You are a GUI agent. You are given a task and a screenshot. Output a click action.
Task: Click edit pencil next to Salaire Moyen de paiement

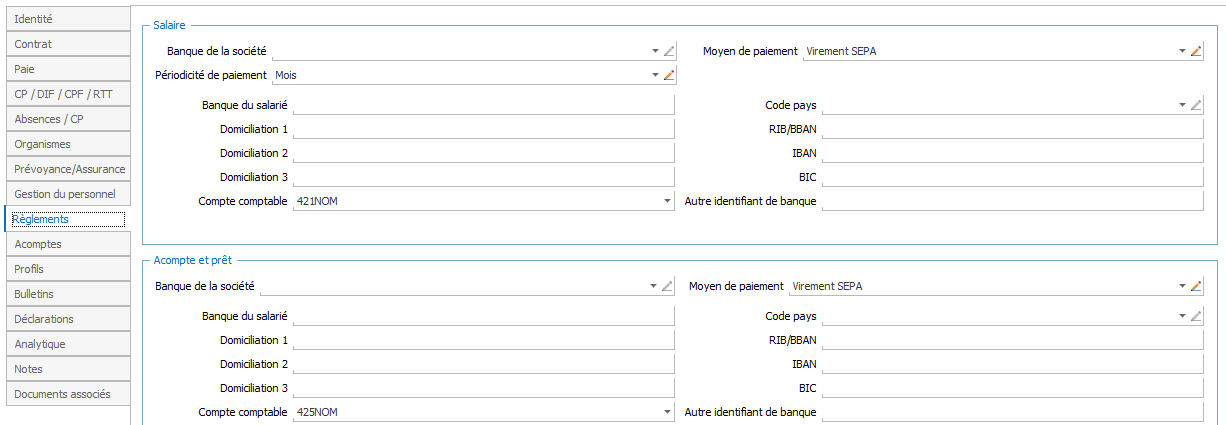1196,51
